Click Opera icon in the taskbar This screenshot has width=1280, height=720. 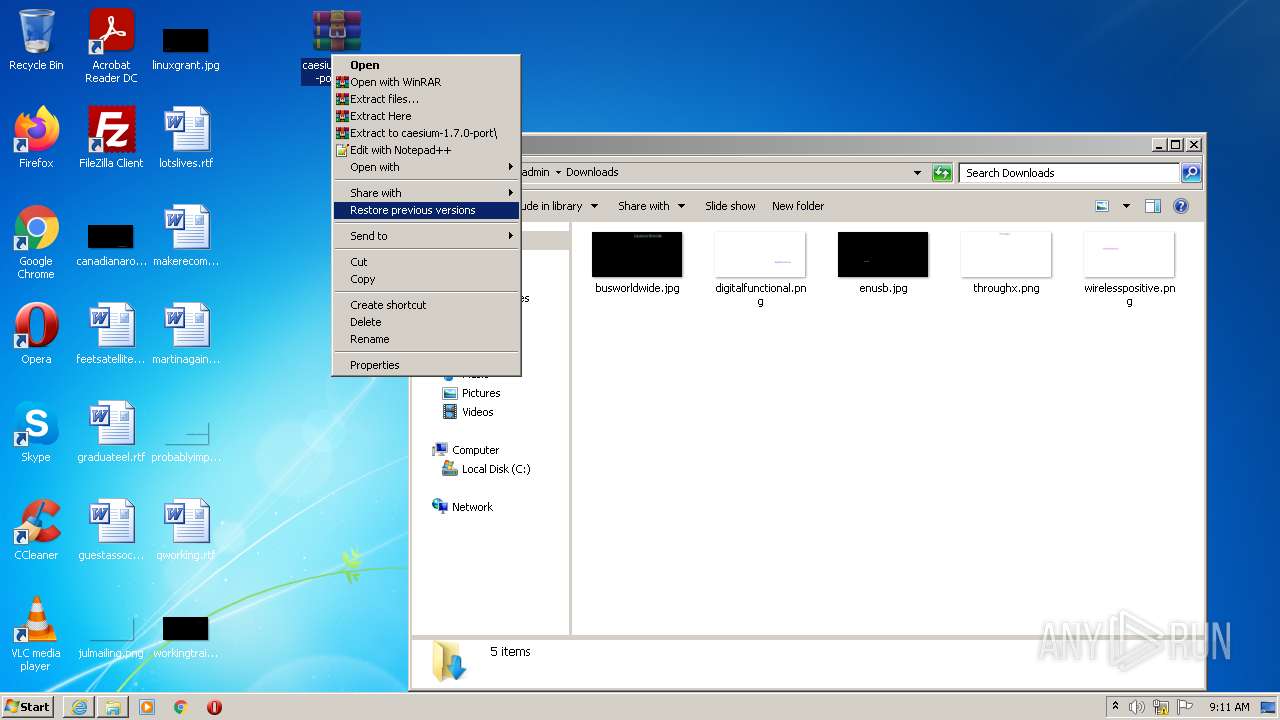pyautogui.click(x=214, y=707)
